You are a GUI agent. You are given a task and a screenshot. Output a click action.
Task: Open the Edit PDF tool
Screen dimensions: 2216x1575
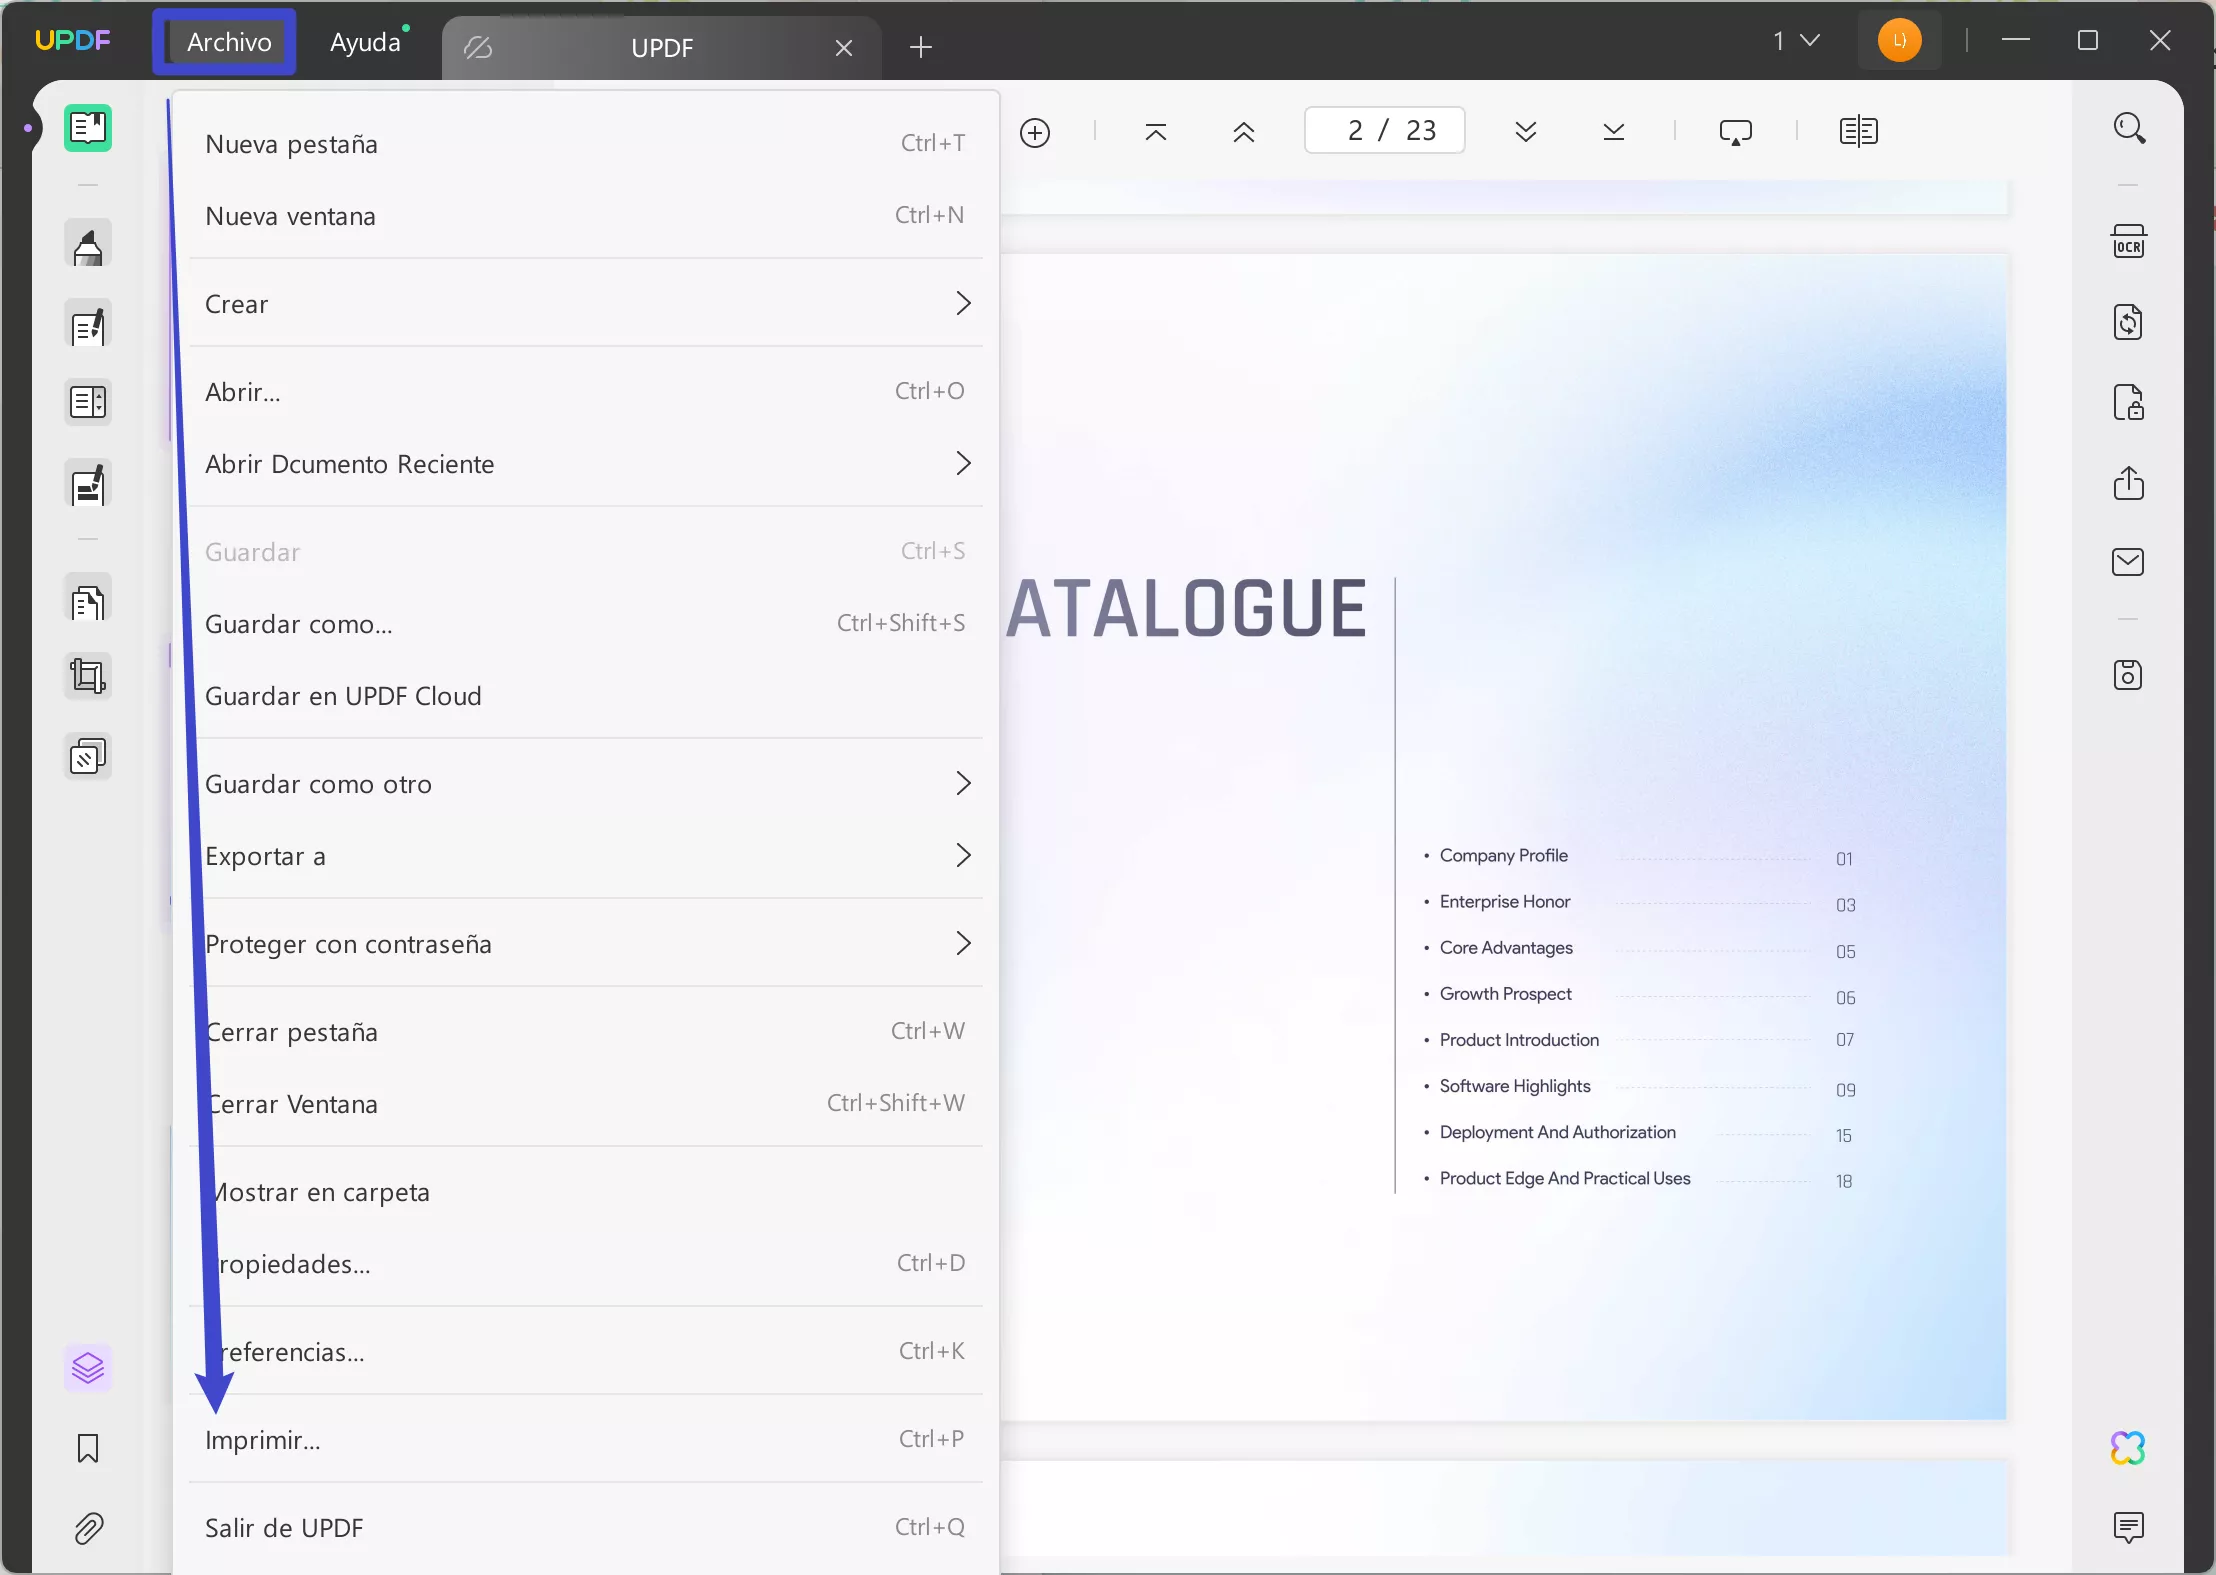(88, 324)
